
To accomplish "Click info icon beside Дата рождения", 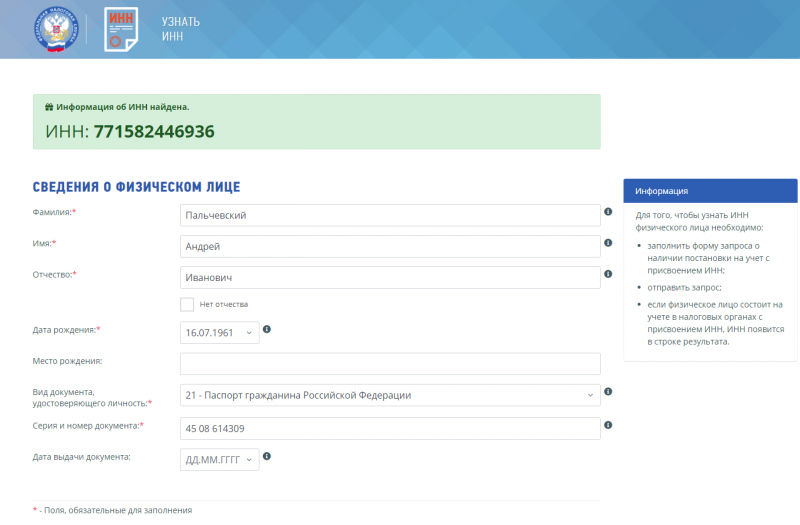I will click(x=267, y=329).
